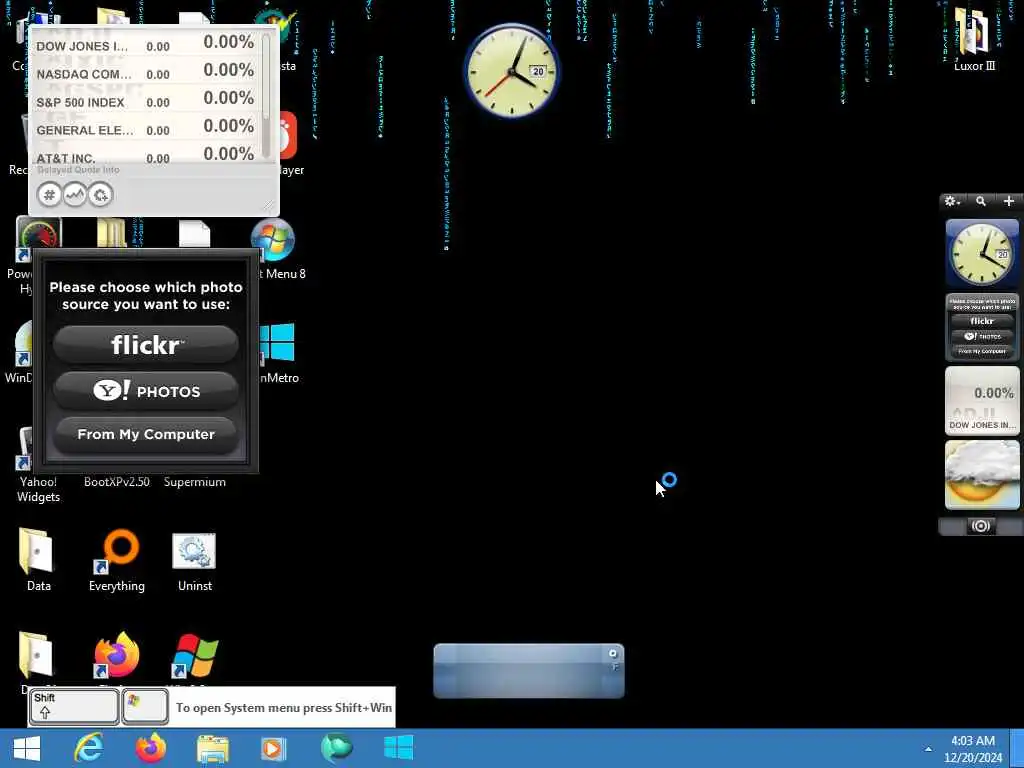Open the colorful Windows flag desktop shortcut
Screen dimensions: 1024x768
[x=195, y=655]
